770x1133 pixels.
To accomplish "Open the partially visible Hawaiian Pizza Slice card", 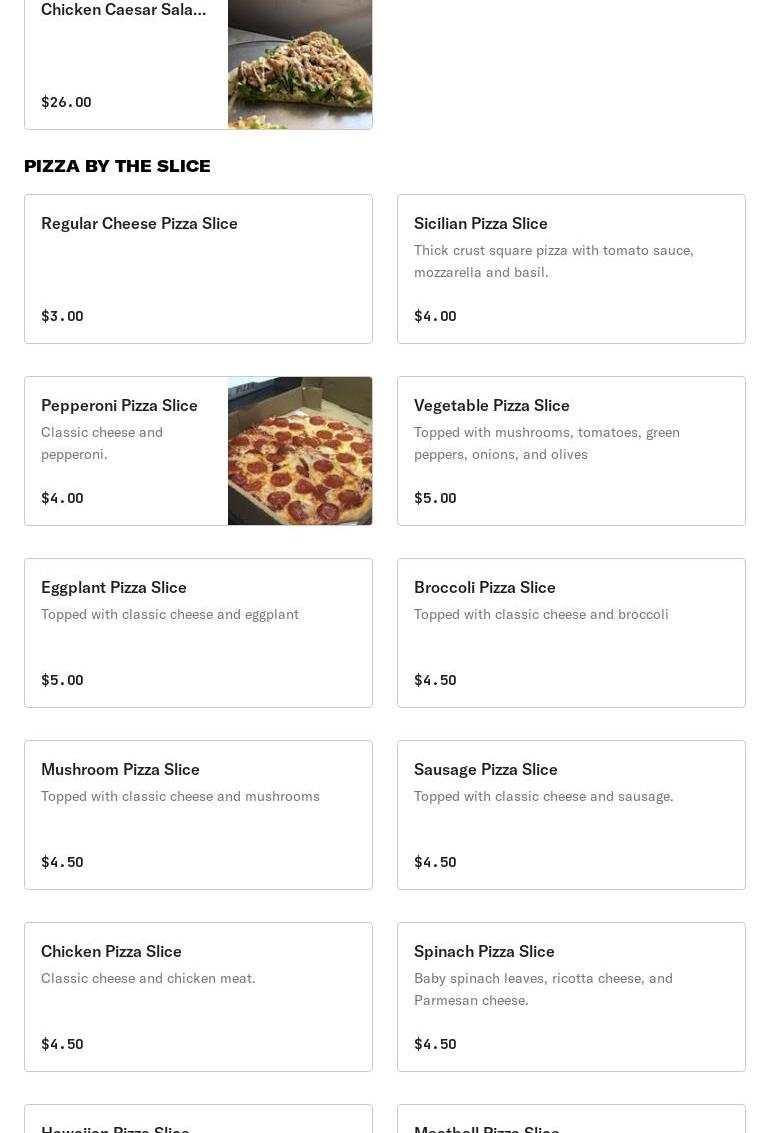I will point(199,1119).
